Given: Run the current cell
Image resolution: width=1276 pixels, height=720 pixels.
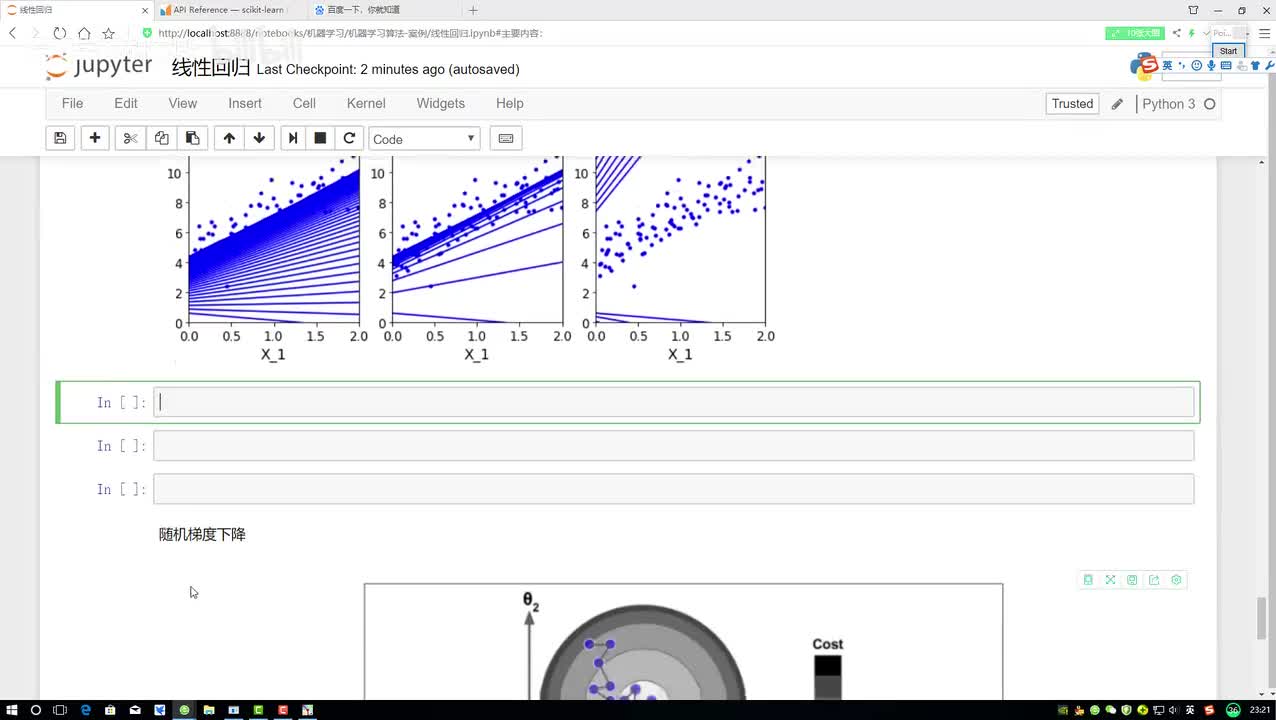Looking at the screenshot, I should (293, 138).
